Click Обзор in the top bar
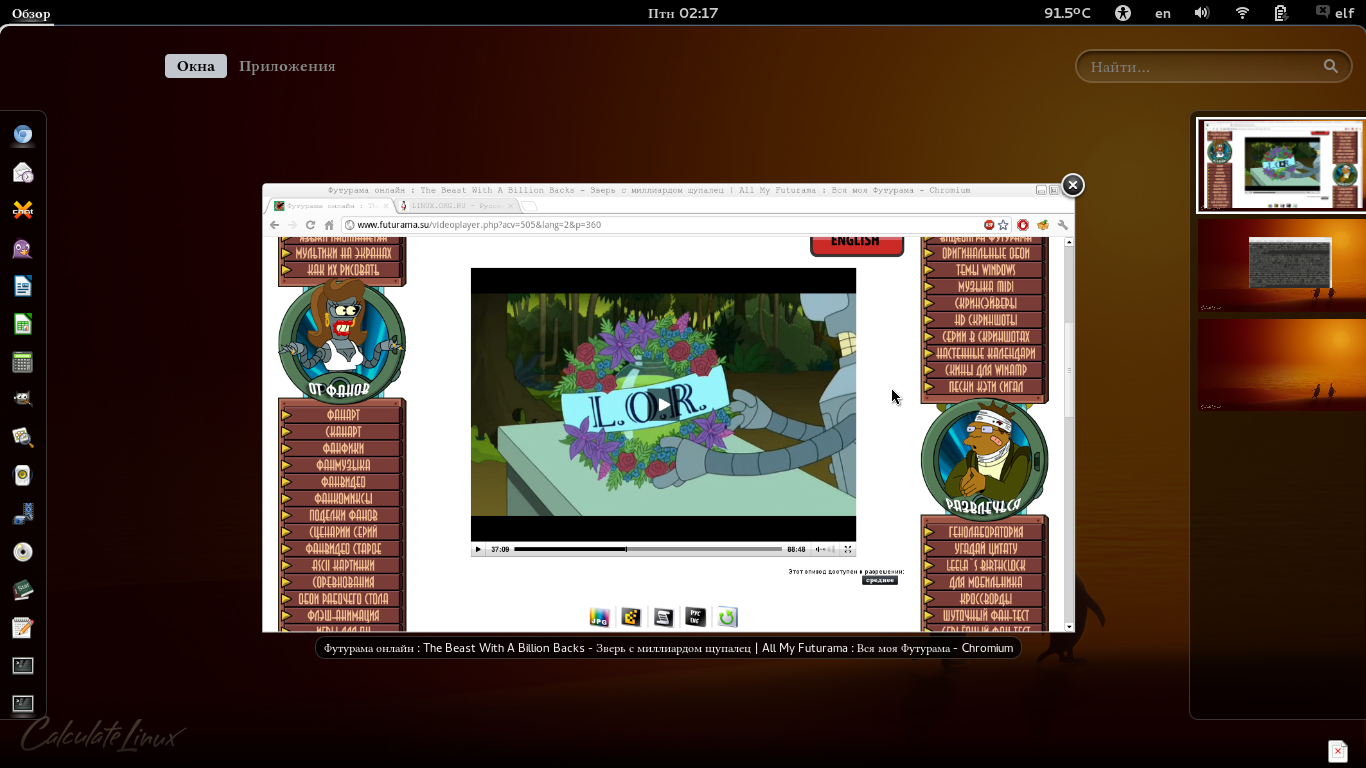This screenshot has height=768, width=1366. click(x=31, y=14)
